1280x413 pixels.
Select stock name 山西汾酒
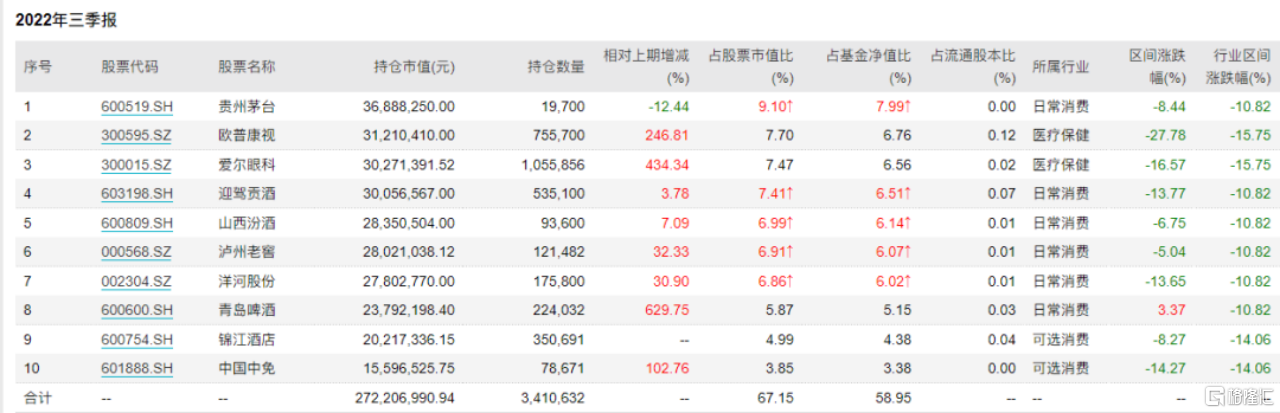click(x=247, y=223)
